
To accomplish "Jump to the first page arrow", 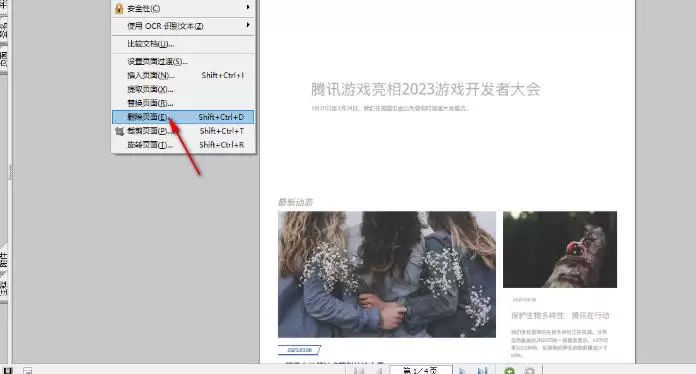I will click(x=359, y=370).
